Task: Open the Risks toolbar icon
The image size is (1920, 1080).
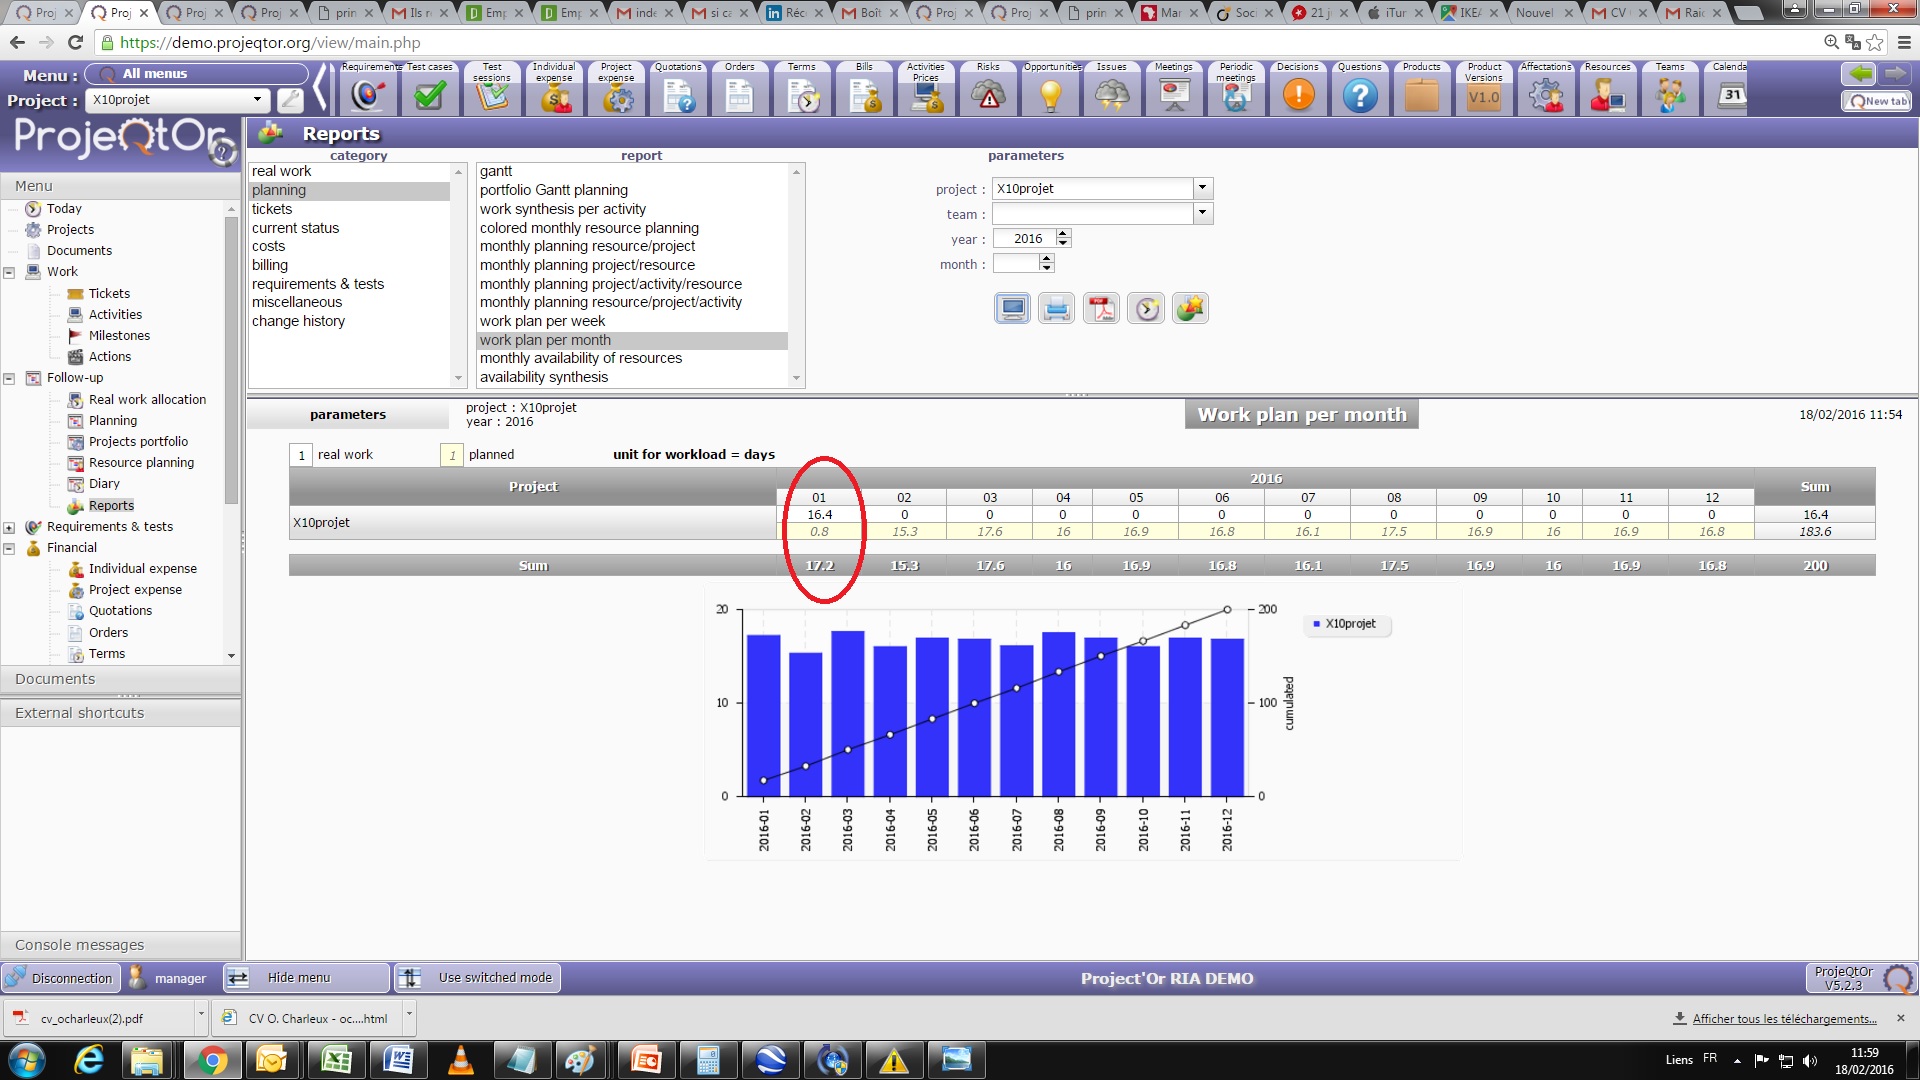Action: click(x=988, y=95)
